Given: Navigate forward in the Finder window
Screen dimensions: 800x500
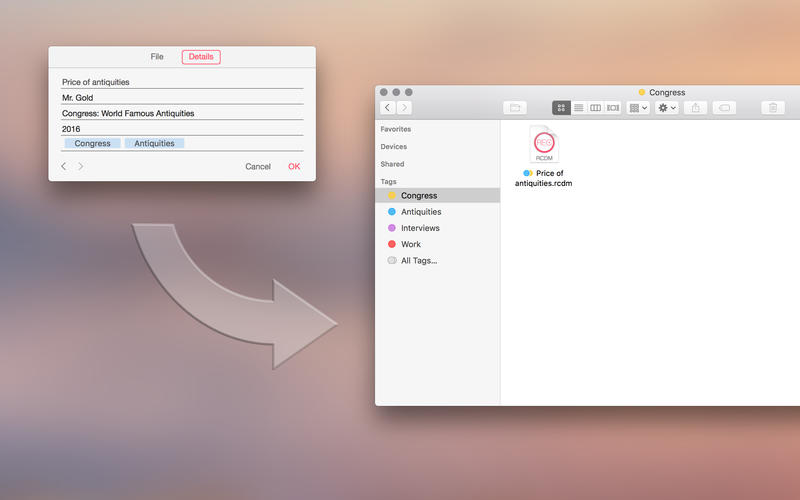Looking at the screenshot, I should coord(404,108).
